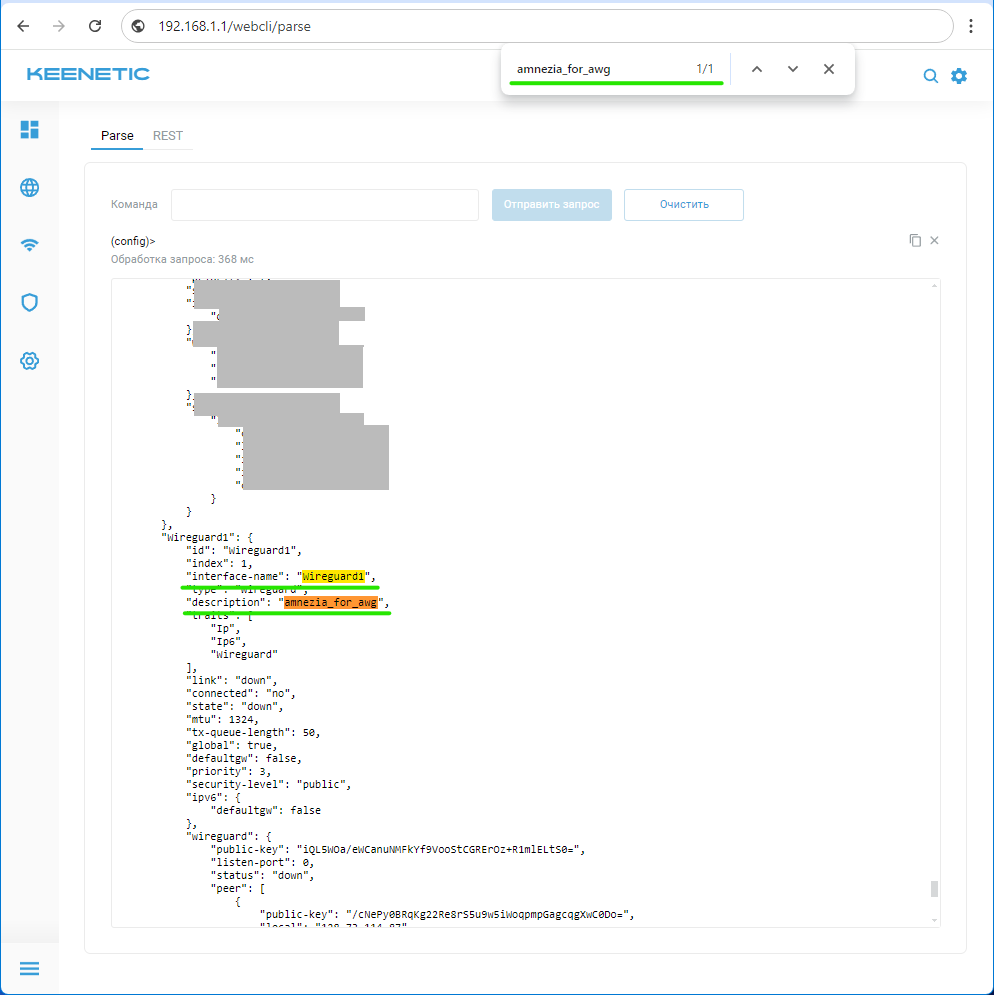Close the browser find bar
The height and width of the screenshot is (995, 994).
829,69
